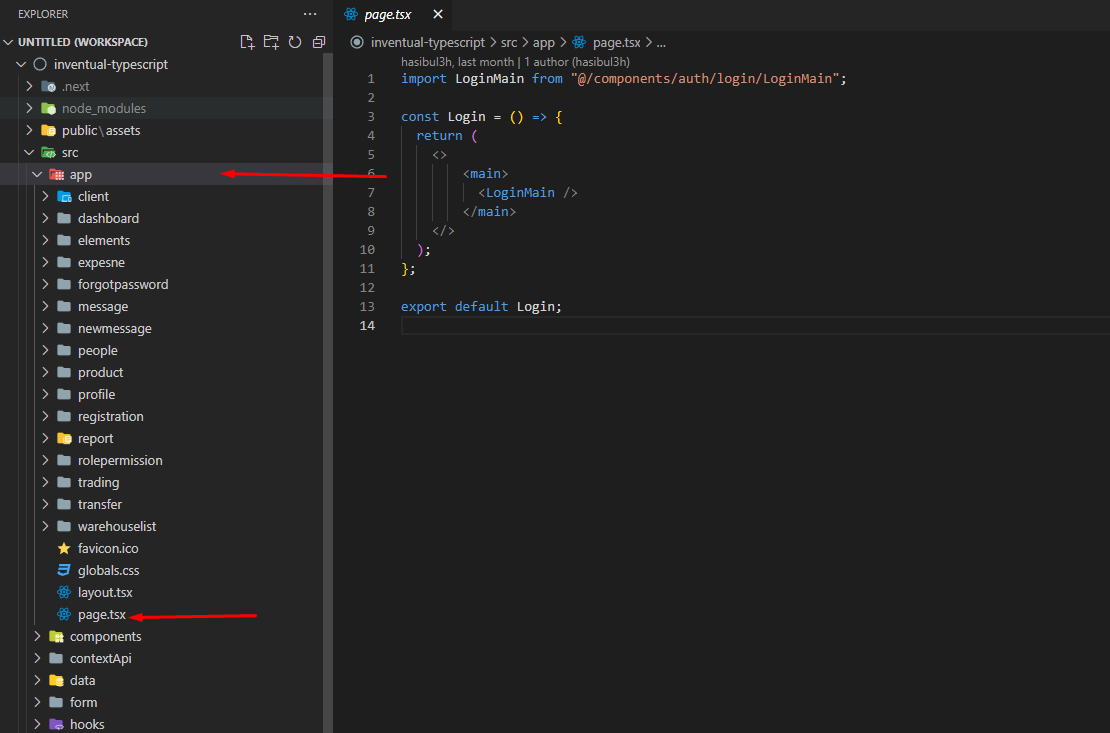Close the page.tsx editor tab
1110x733 pixels.
437,14
